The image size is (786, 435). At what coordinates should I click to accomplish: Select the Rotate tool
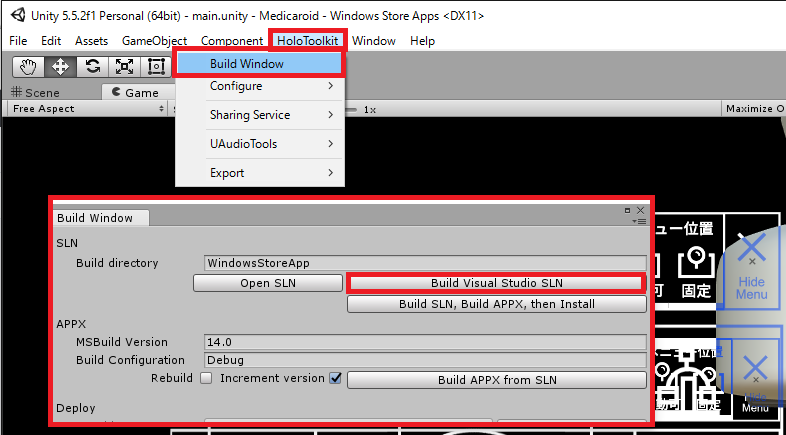[x=92, y=66]
